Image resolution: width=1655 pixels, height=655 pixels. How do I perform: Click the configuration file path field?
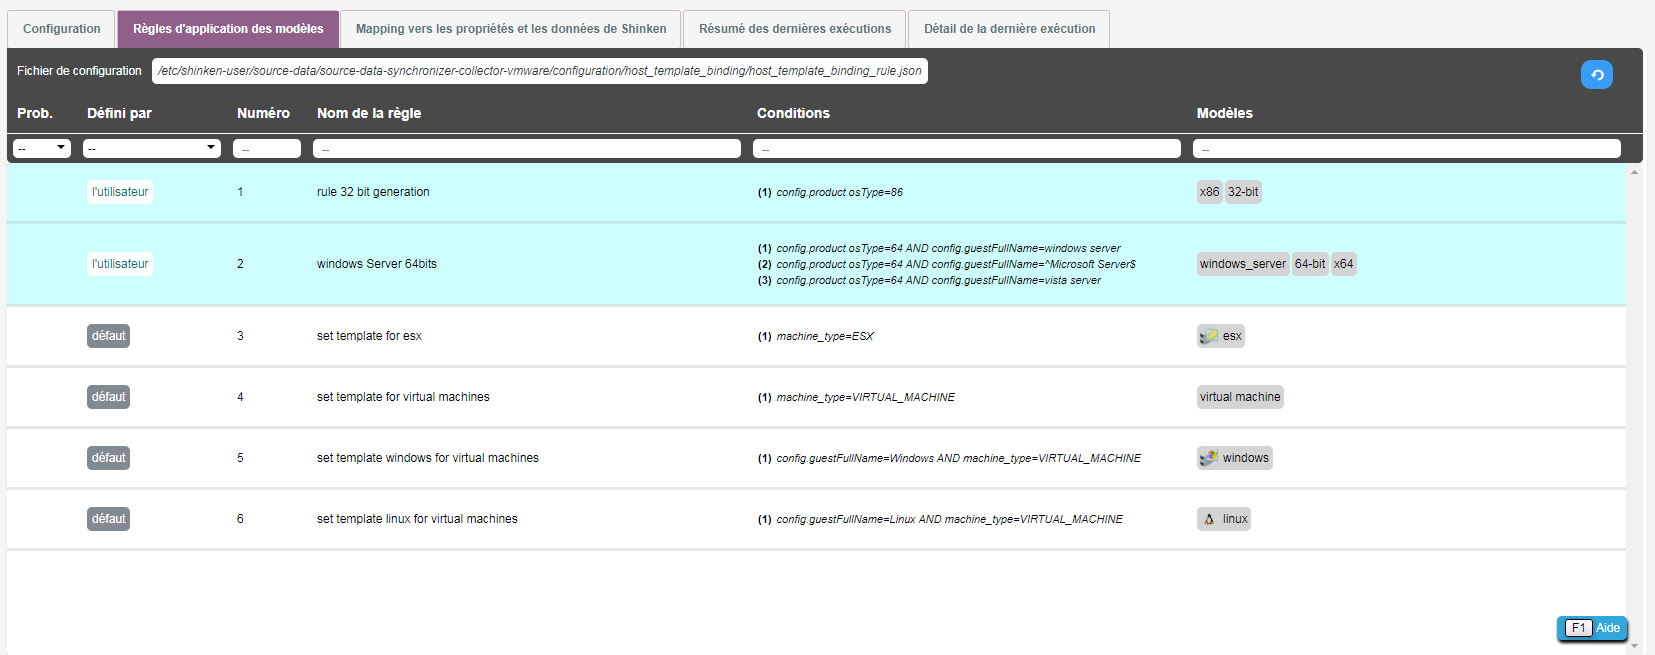pos(539,71)
